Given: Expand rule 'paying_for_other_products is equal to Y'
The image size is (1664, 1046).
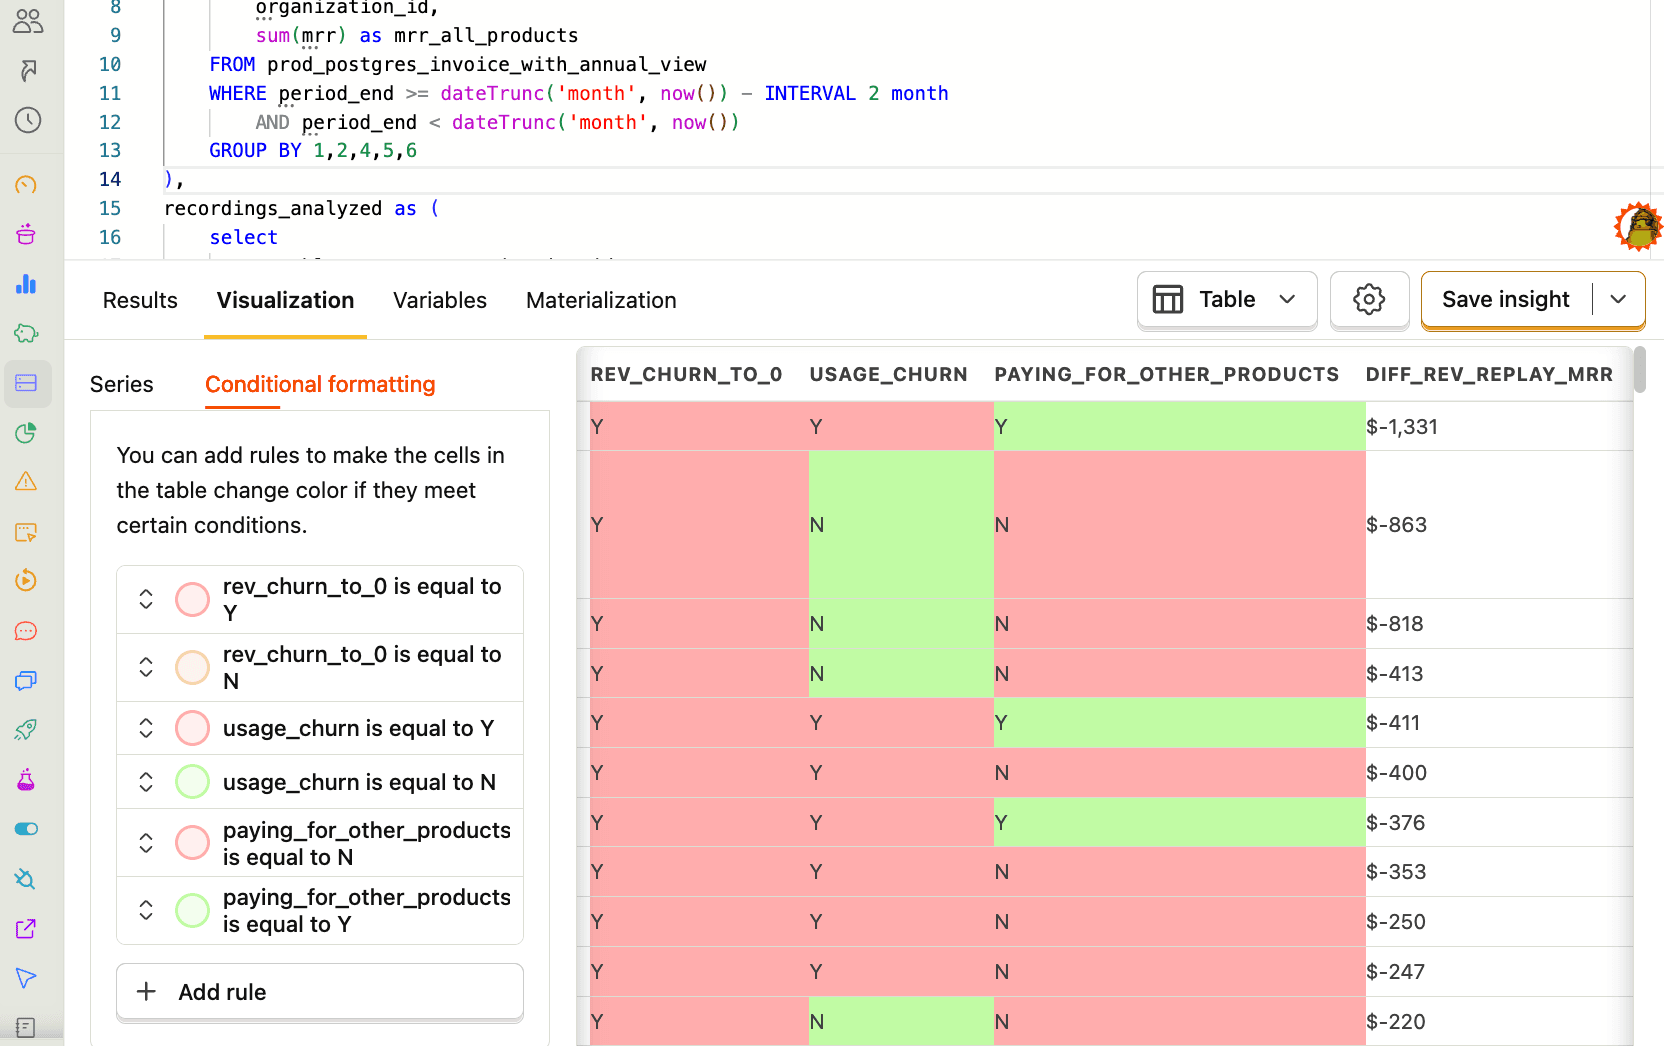Looking at the screenshot, I should pyautogui.click(x=146, y=910).
